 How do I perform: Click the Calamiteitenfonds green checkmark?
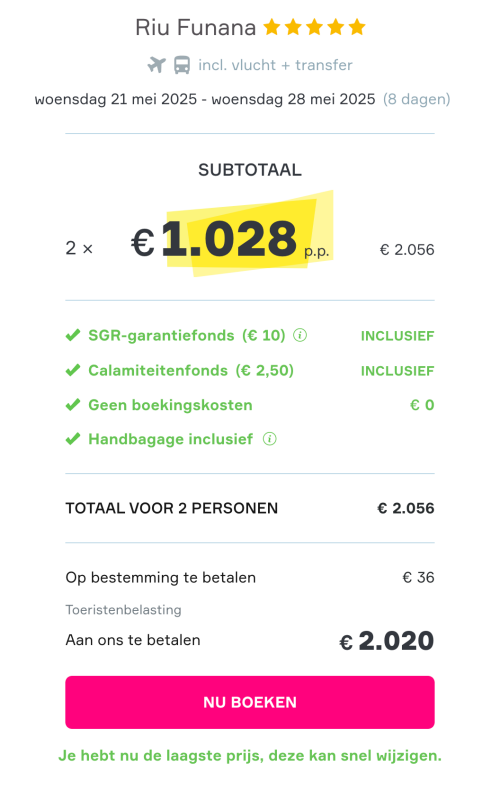(73, 370)
